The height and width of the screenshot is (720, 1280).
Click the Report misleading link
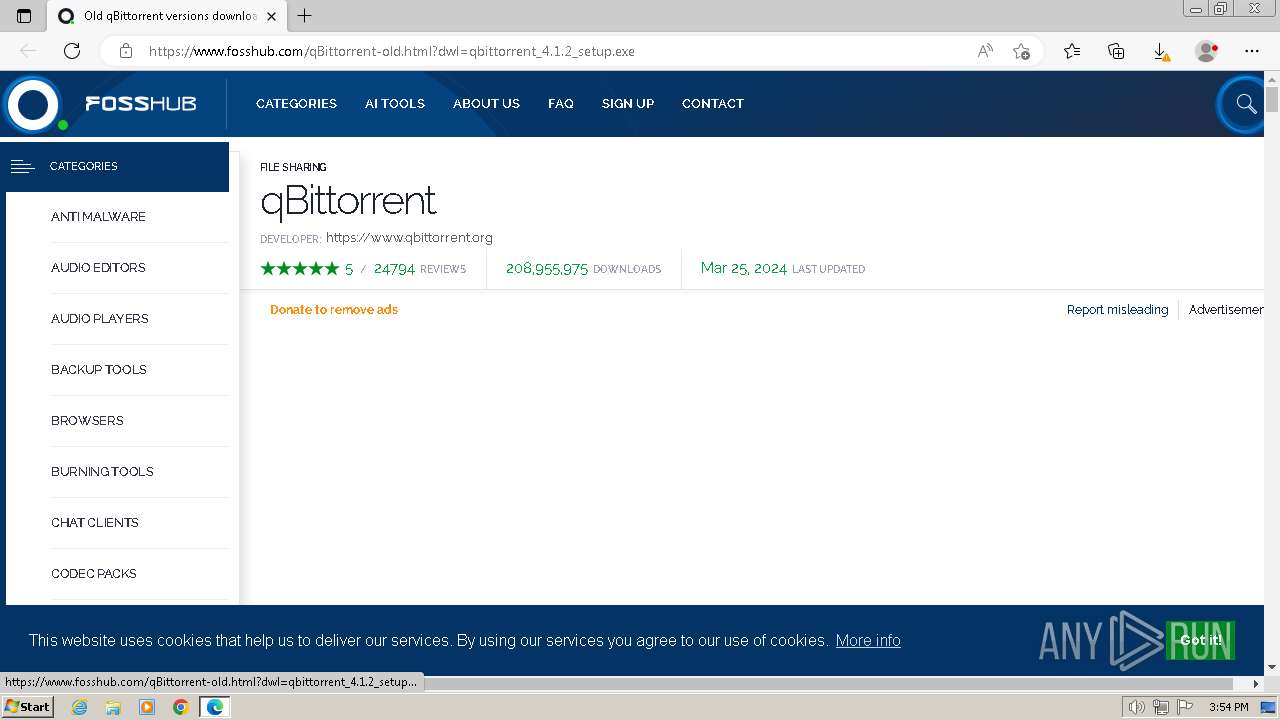pyautogui.click(x=1117, y=310)
